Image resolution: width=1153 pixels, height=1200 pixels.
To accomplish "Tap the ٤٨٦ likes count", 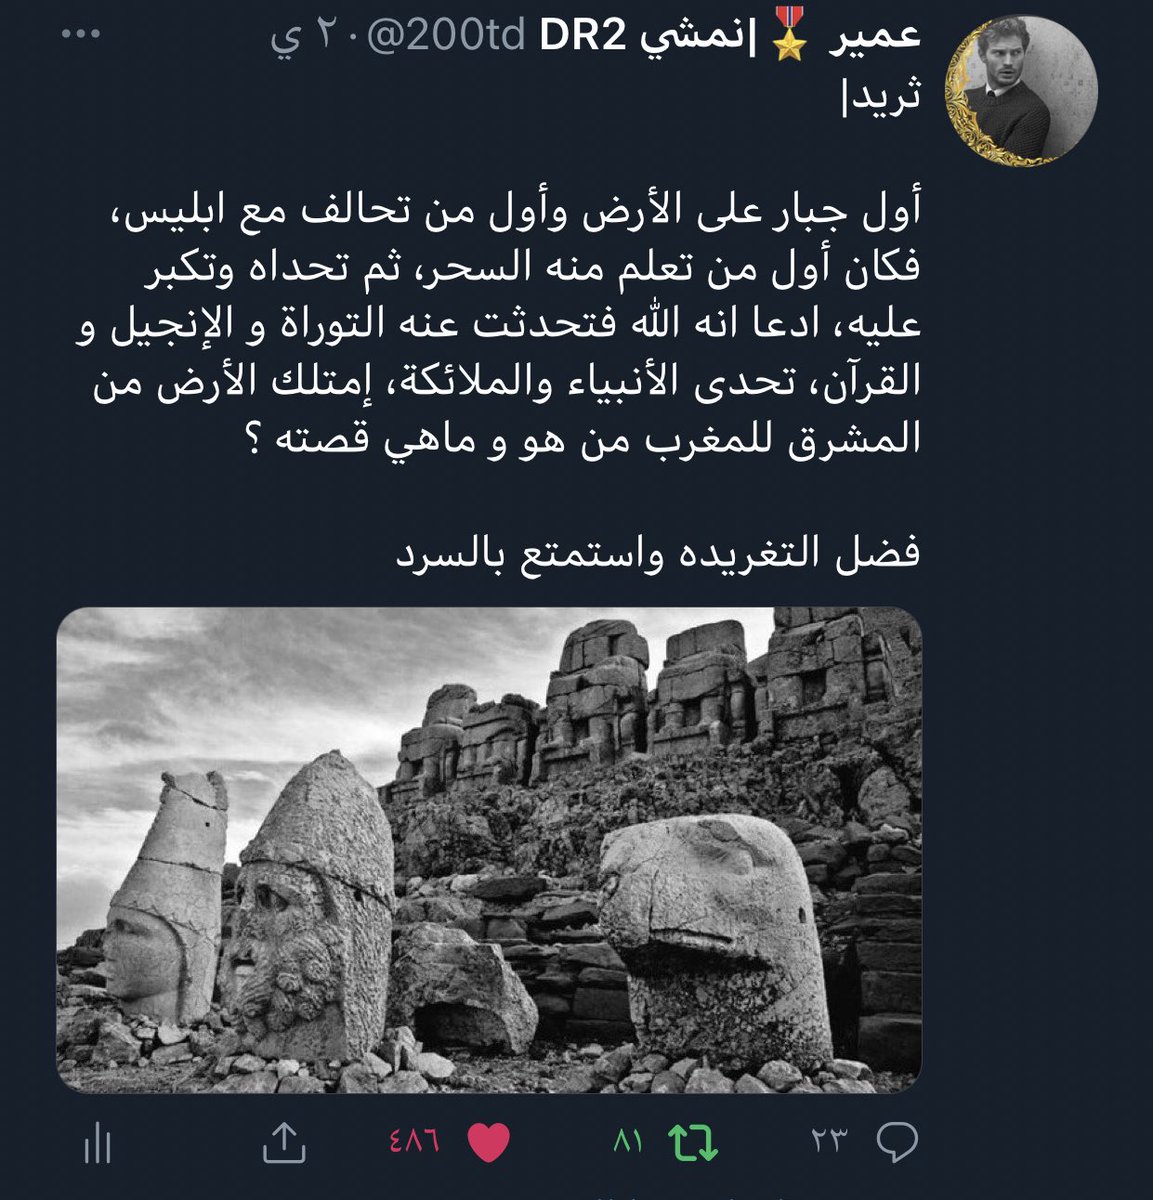I will (x=414, y=1142).
